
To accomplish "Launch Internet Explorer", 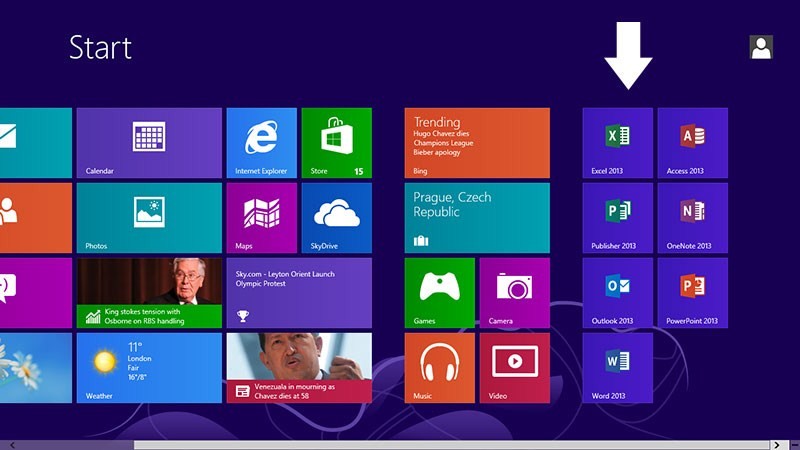I will 261,143.
